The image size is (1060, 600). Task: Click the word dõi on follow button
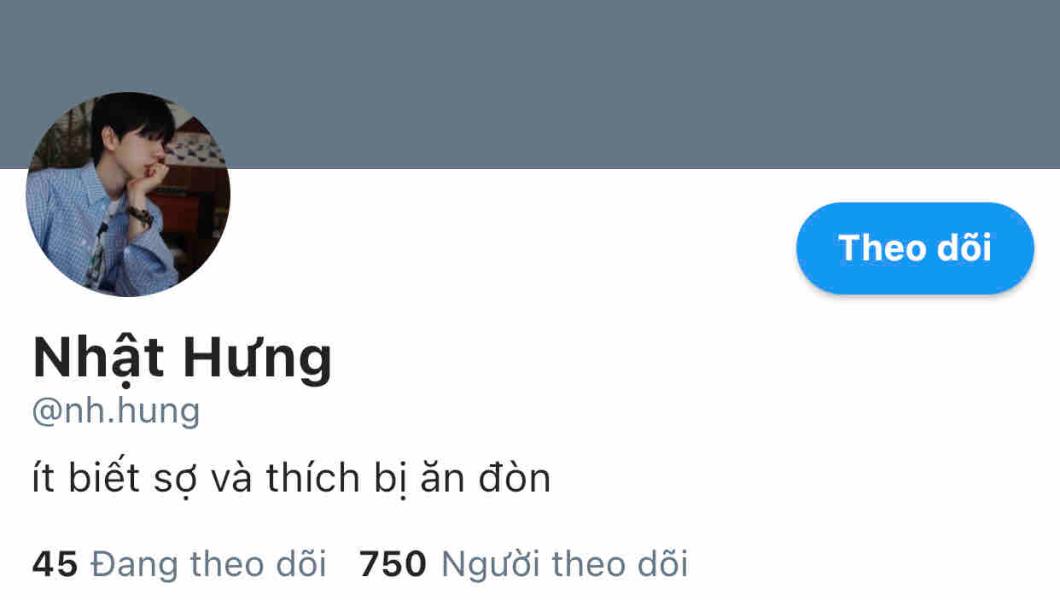[x=963, y=248]
